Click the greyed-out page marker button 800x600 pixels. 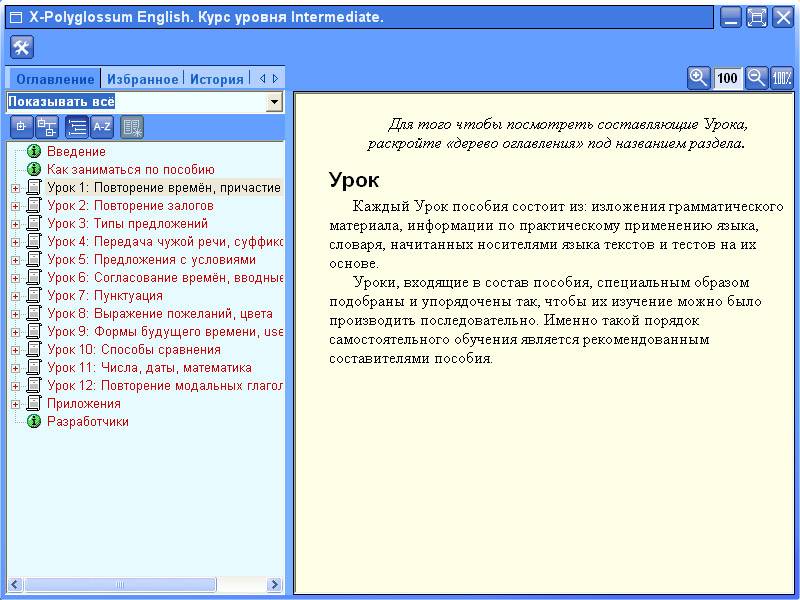(132, 127)
